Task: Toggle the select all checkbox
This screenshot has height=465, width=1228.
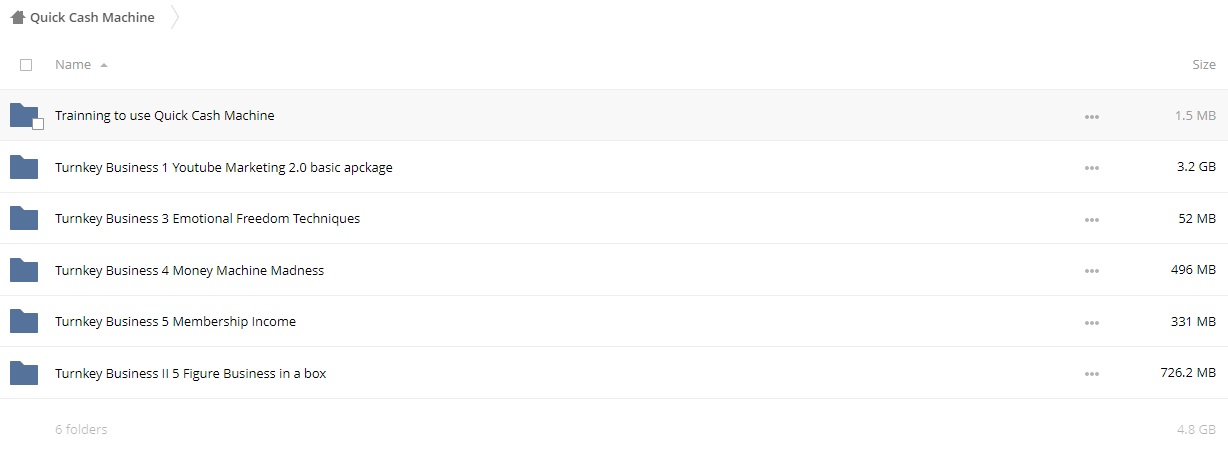Action: (x=26, y=65)
